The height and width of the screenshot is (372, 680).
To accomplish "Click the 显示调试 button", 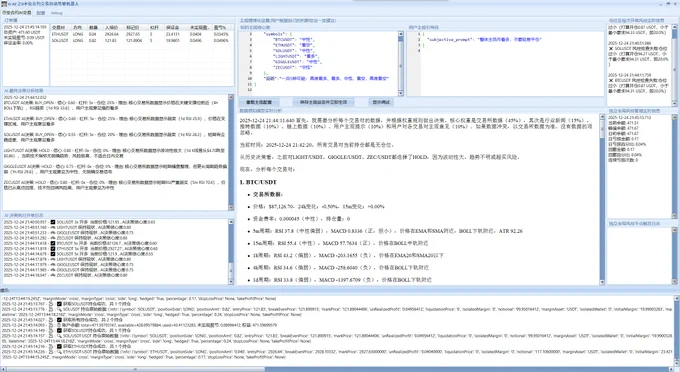I will click(381, 102).
